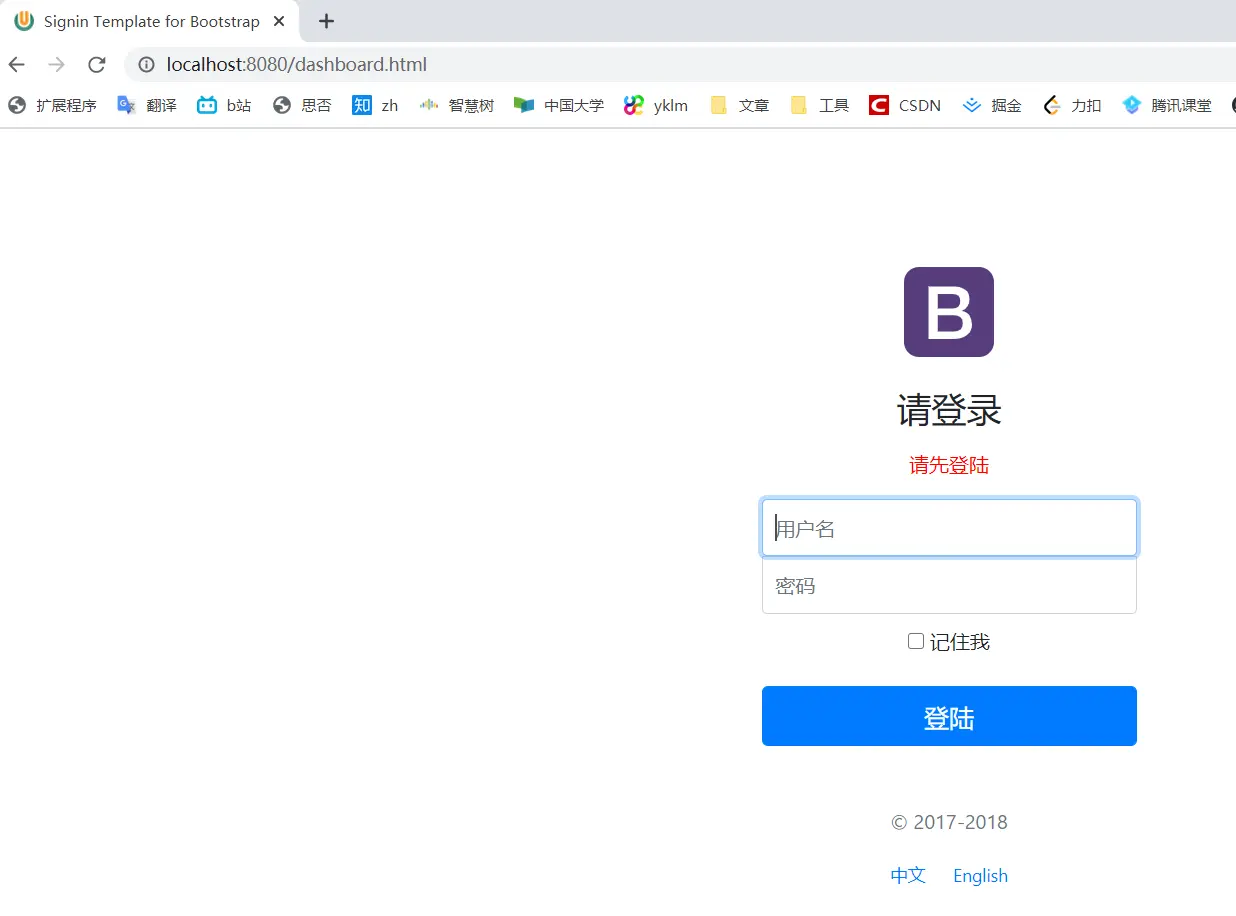1236x916 pixels.
Task: Open the 掘金 bookmark
Action: coord(992,105)
